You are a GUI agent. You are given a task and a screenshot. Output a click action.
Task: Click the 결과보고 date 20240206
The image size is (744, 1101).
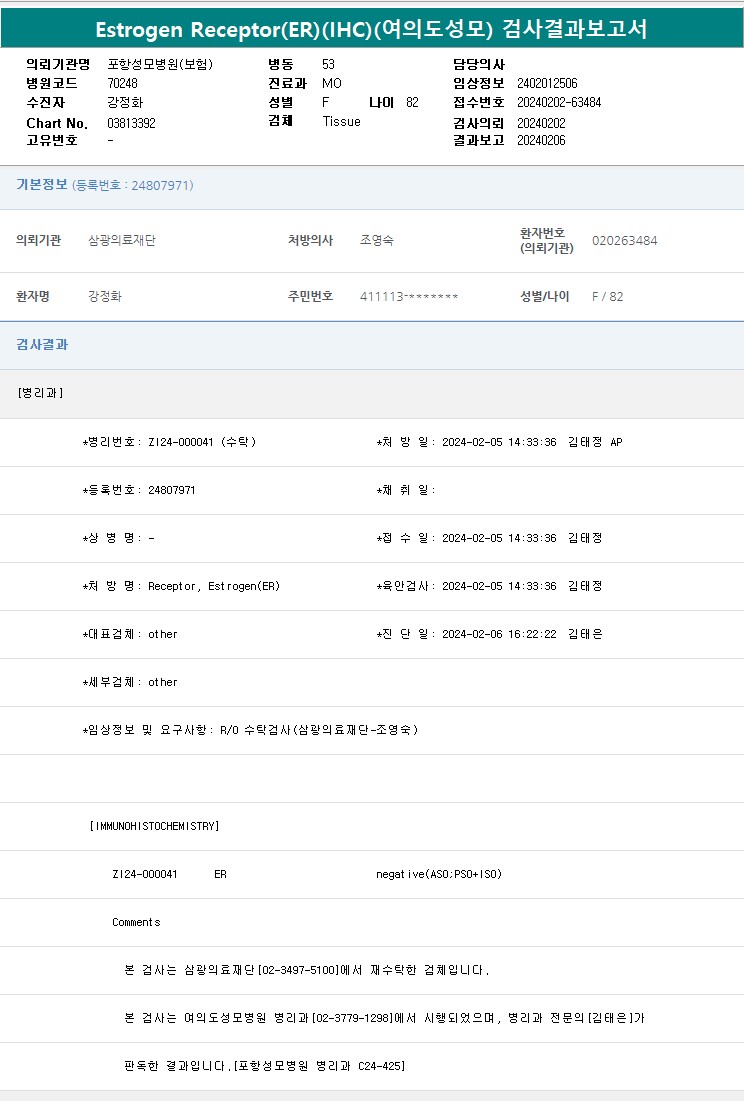point(541,141)
